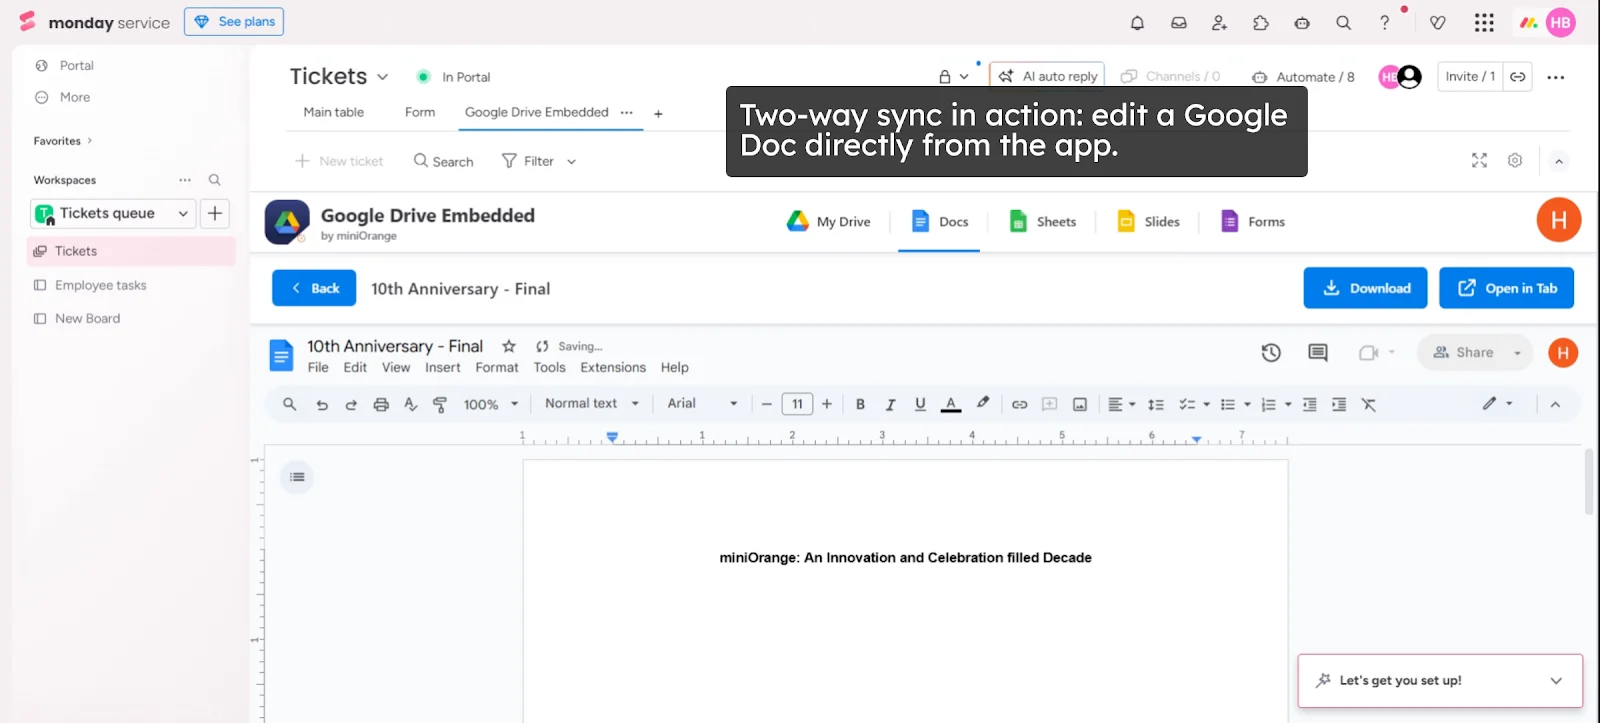Expand the Tickets board title menu

(382, 77)
